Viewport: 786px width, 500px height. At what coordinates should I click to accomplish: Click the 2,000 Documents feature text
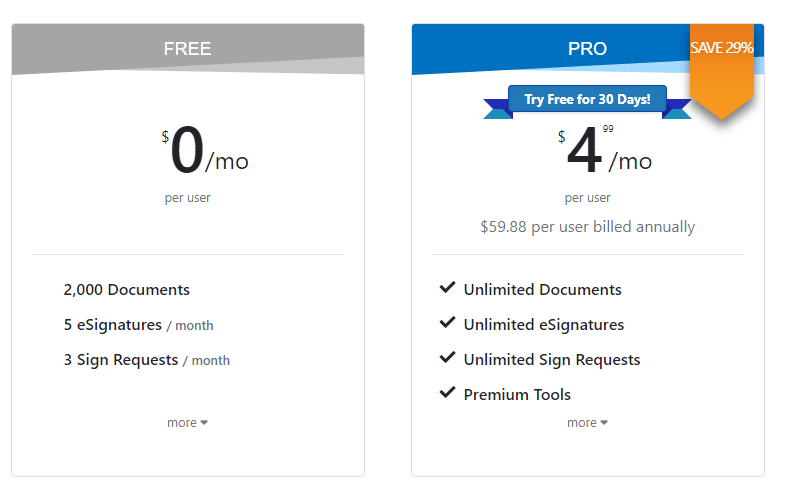pos(126,290)
